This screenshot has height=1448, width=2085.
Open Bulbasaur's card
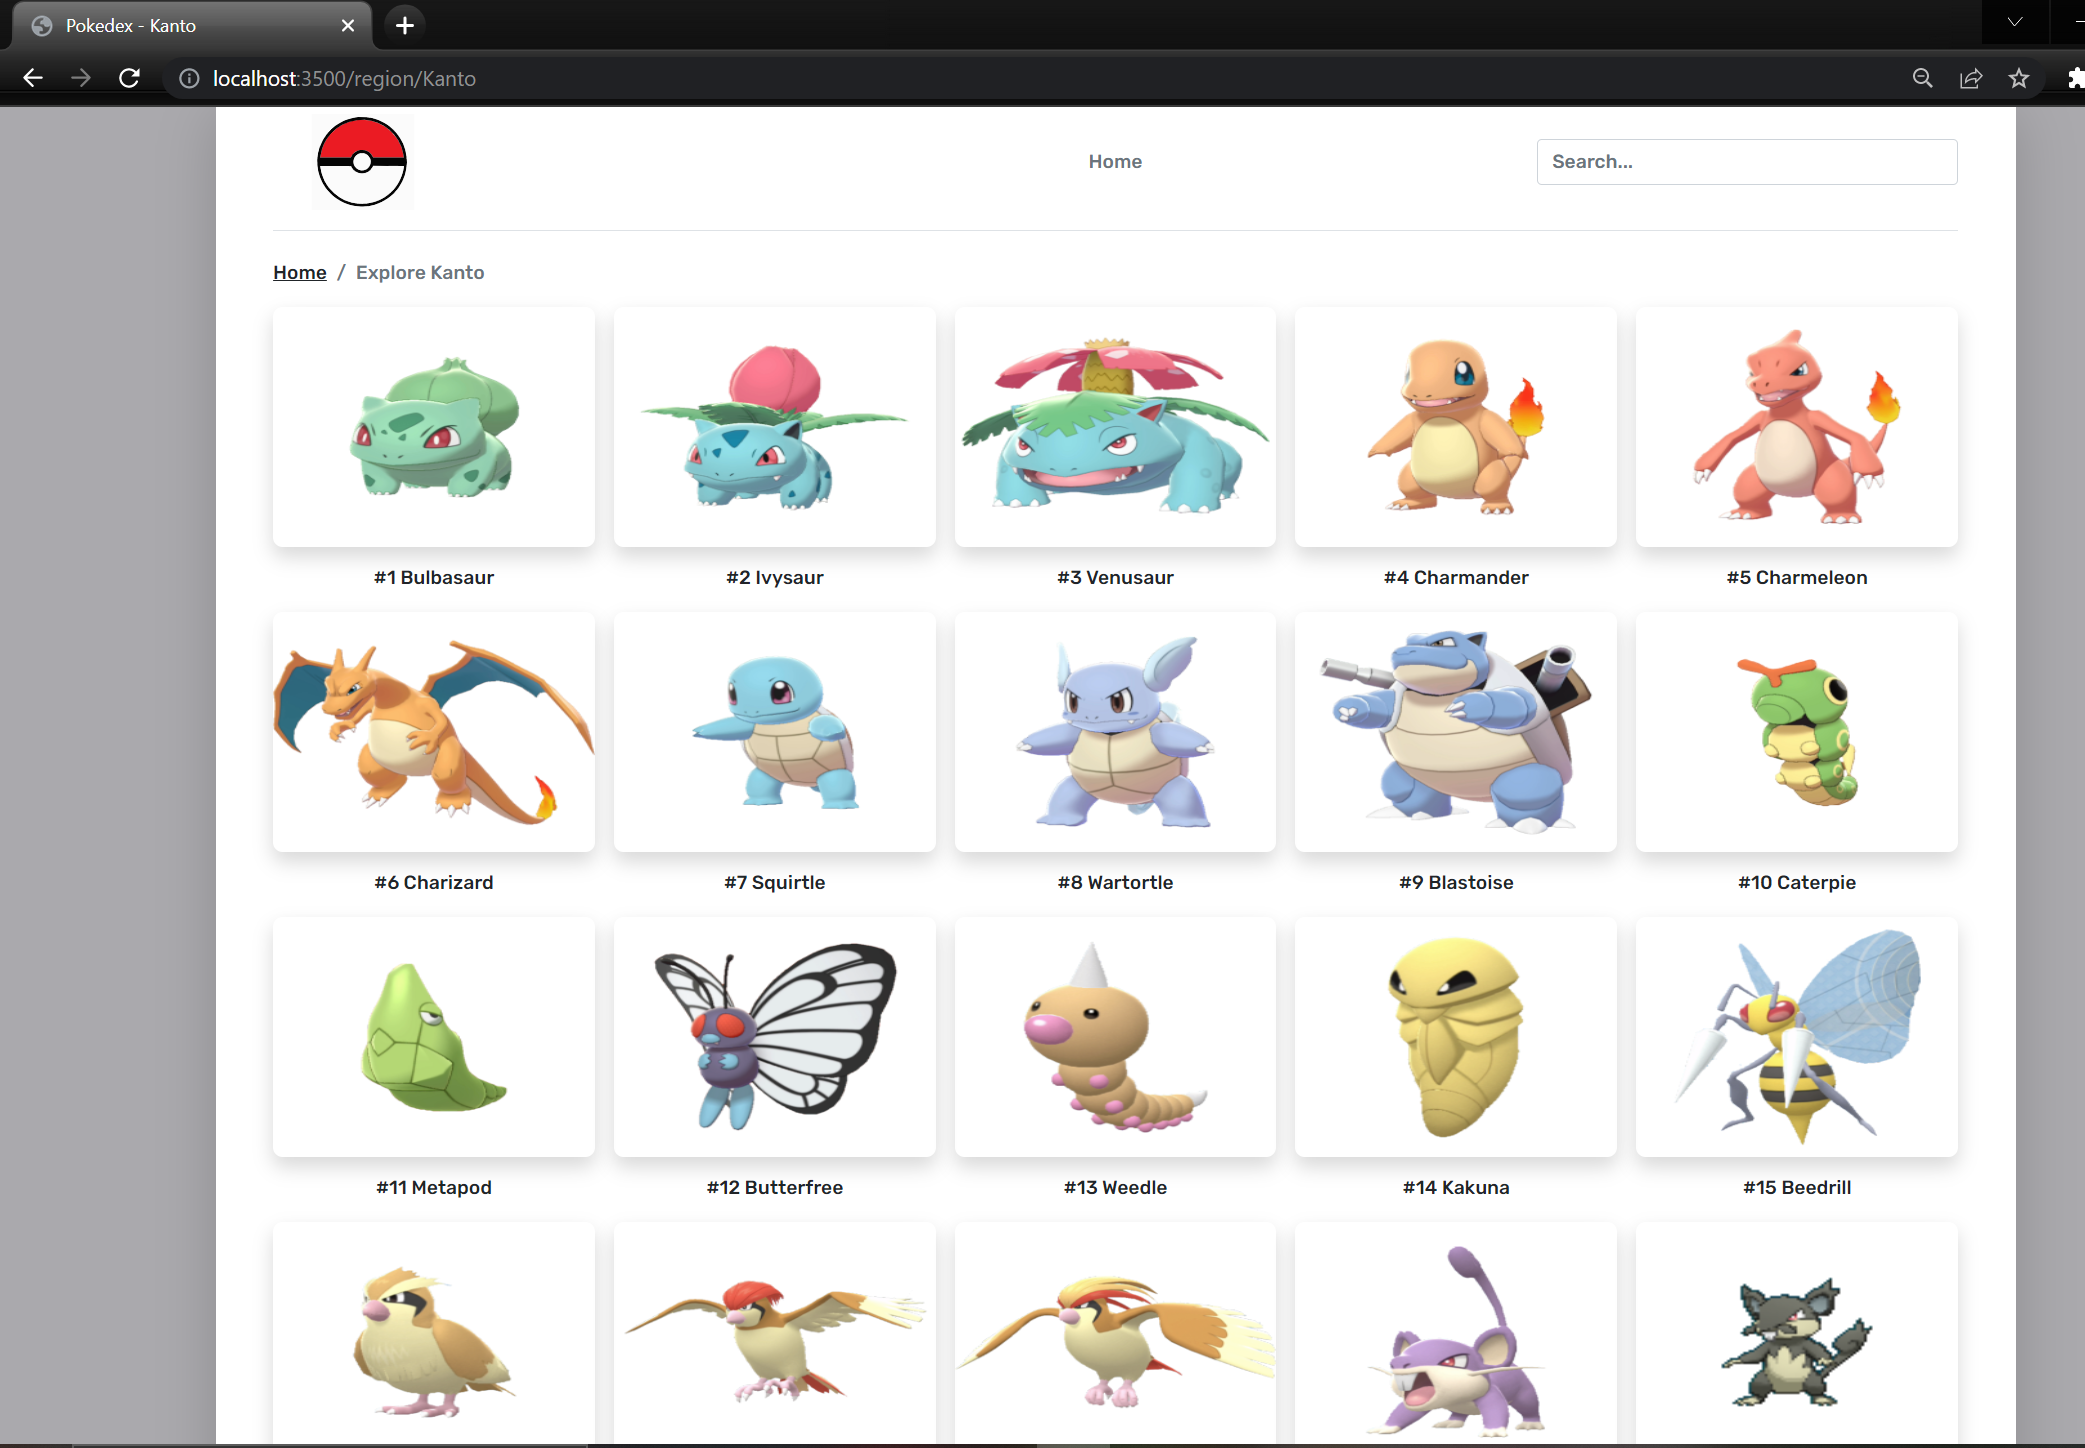433,427
